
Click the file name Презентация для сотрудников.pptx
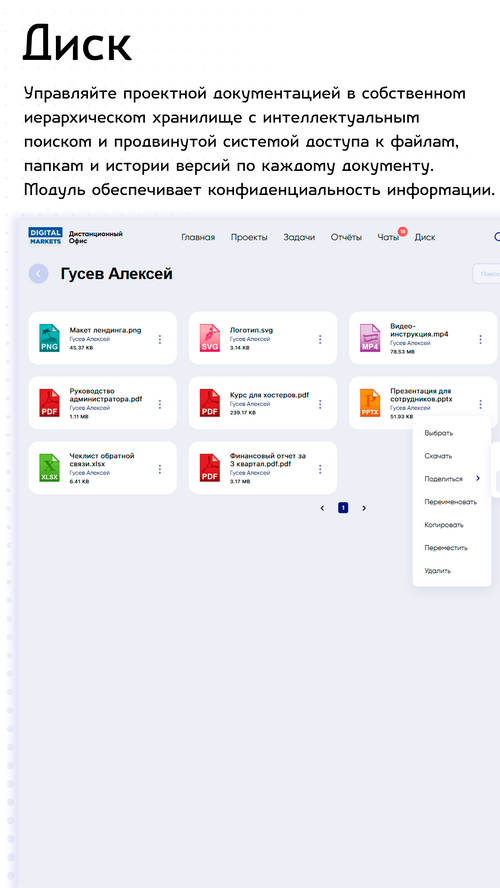point(421,395)
